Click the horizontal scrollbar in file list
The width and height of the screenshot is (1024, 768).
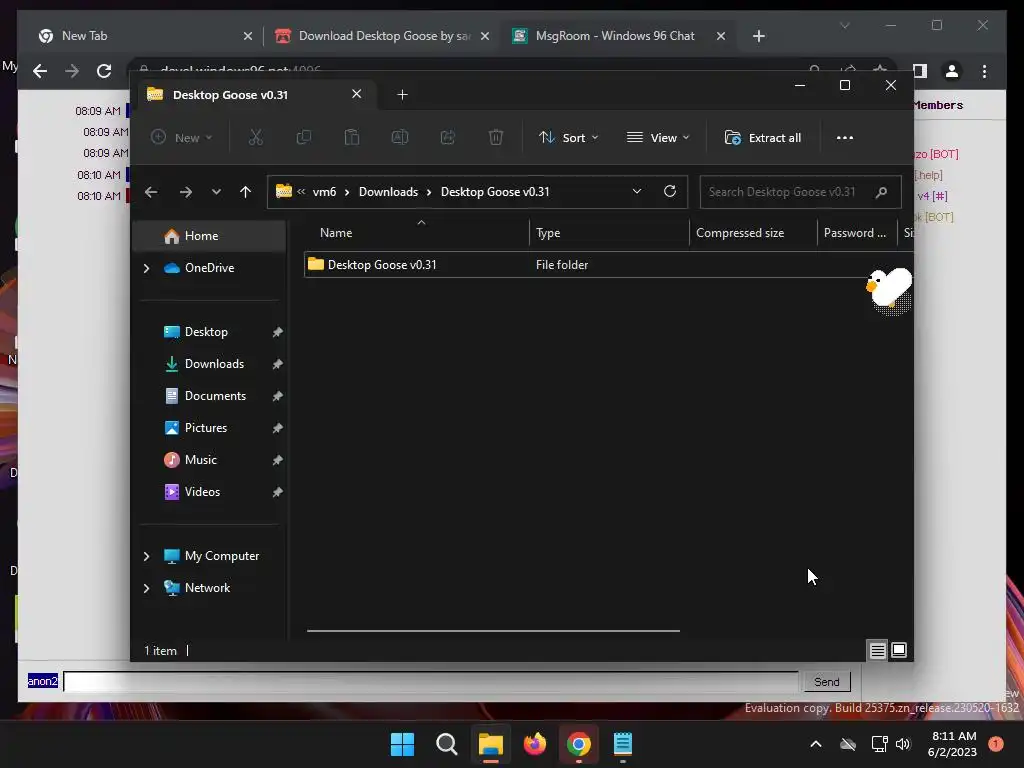pos(493,631)
